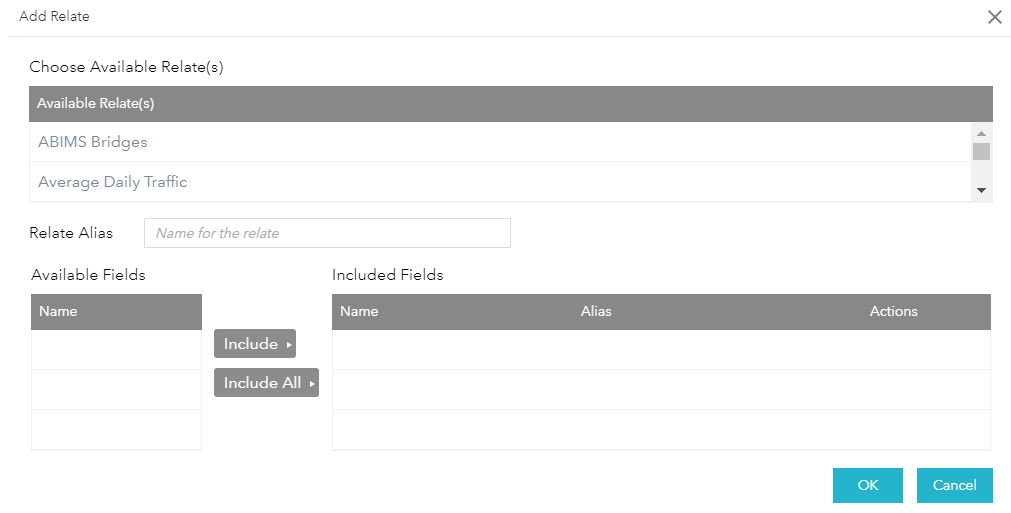Cancel the Add Relate dialog
The image size is (1011, 513).
tap(954, 485)
